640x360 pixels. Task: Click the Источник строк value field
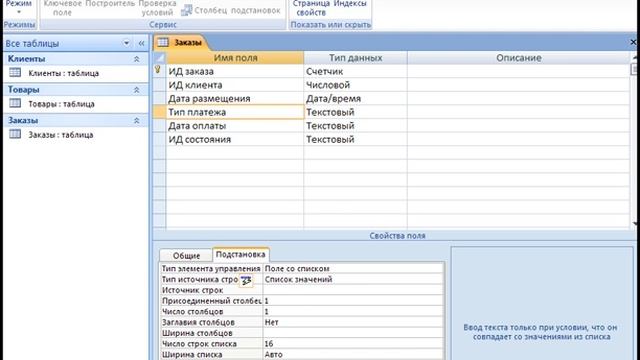[x=353, y=290]
